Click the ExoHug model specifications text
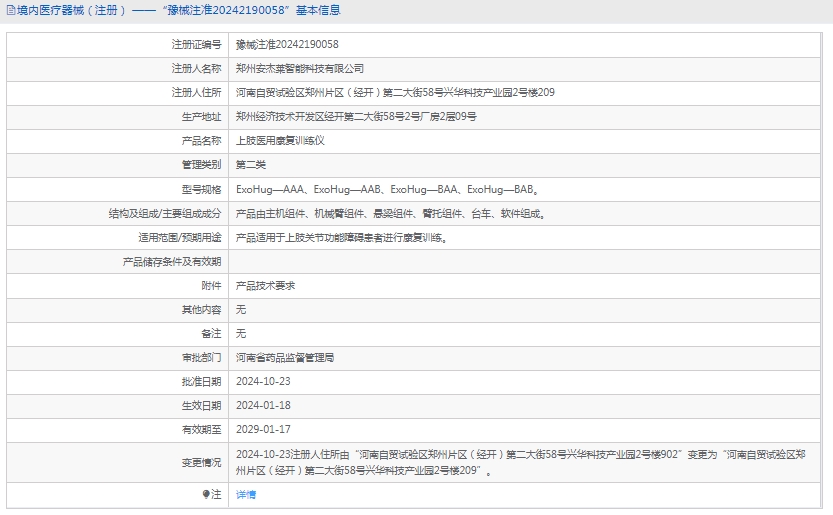This screenshot has width=833, height=515. click(x=387, y=189)
